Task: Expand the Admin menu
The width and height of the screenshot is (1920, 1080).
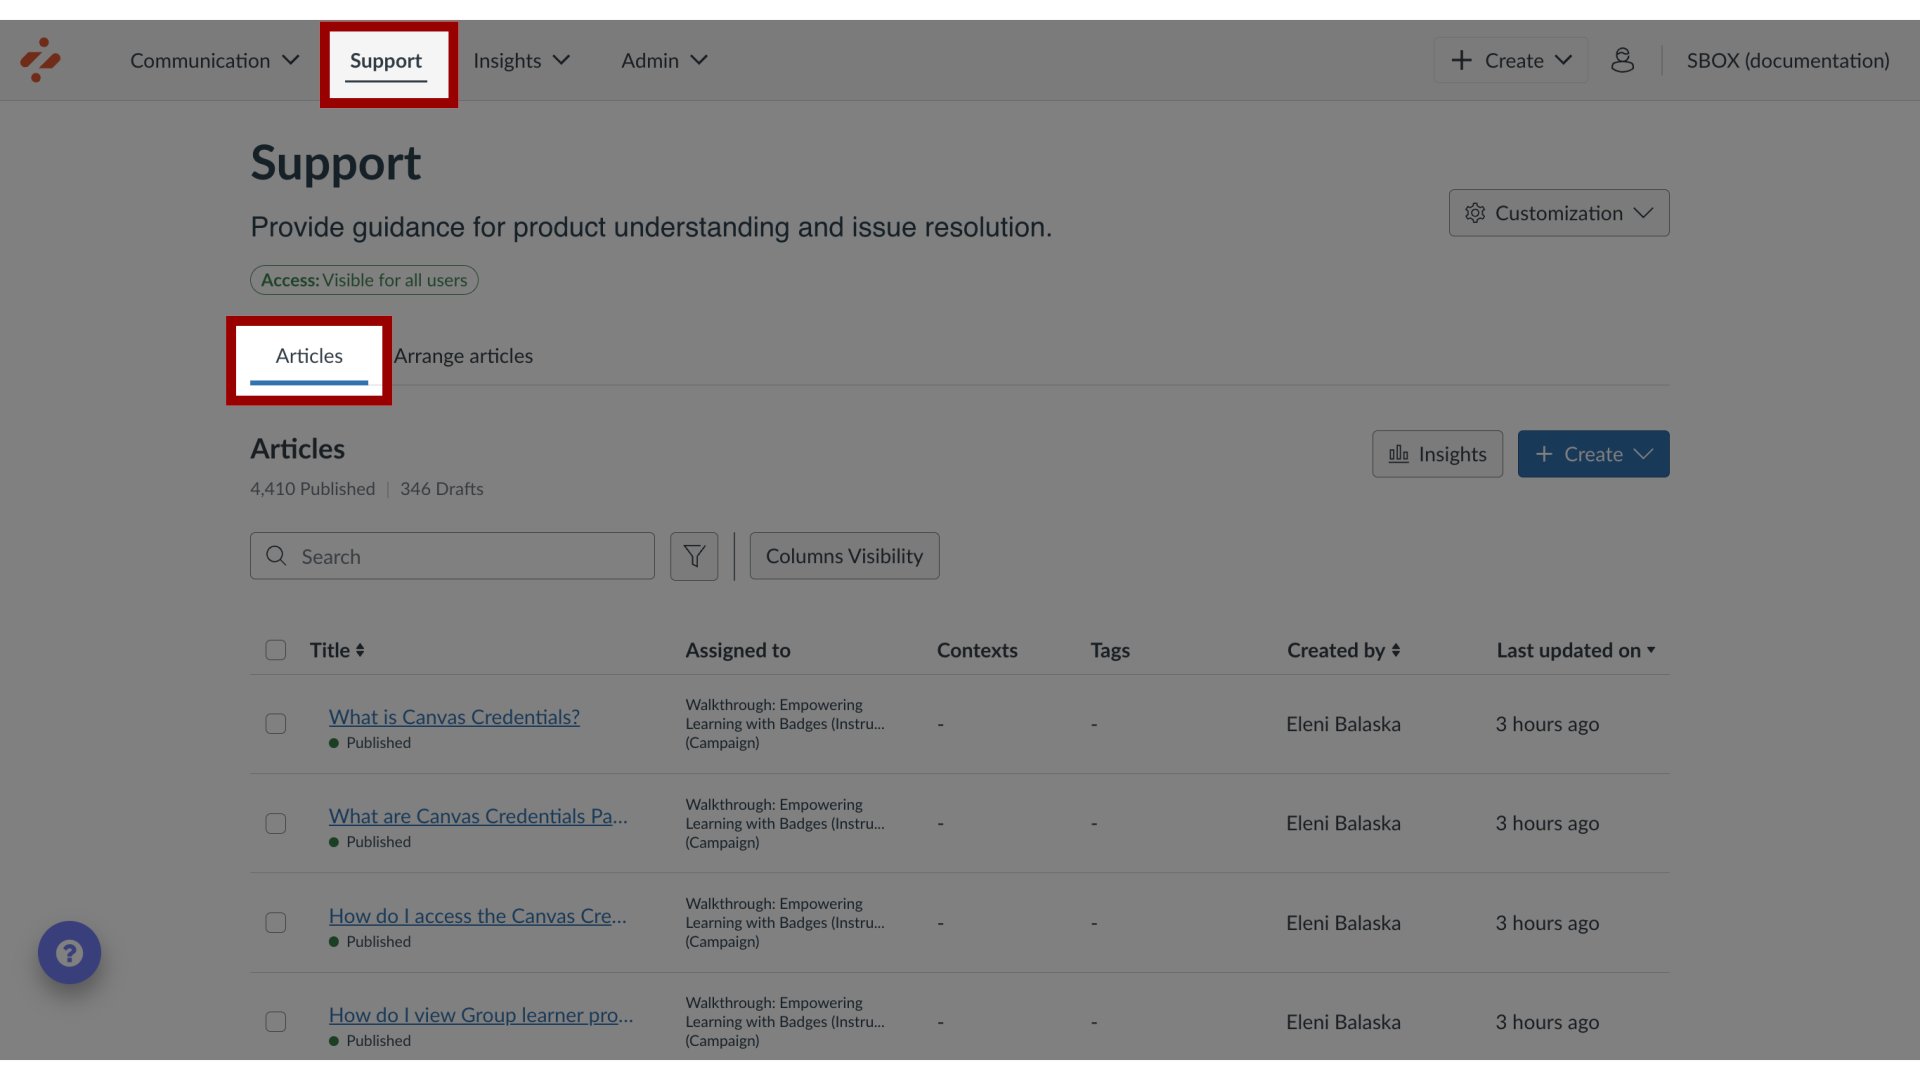Action: point(664,60)
